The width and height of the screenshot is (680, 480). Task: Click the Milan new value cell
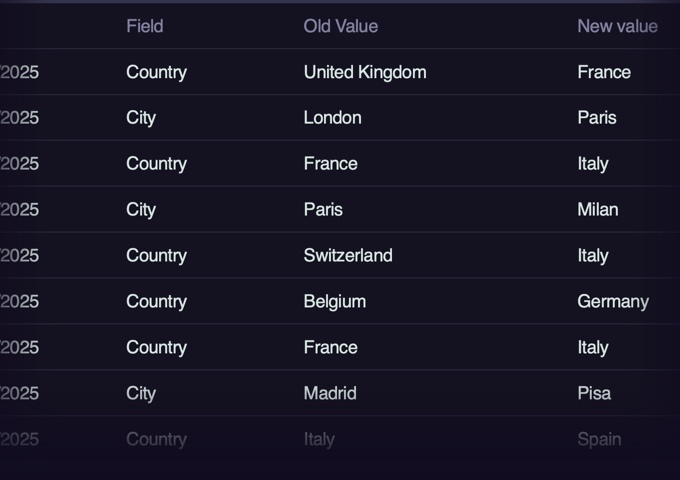(x=597, y=210)
